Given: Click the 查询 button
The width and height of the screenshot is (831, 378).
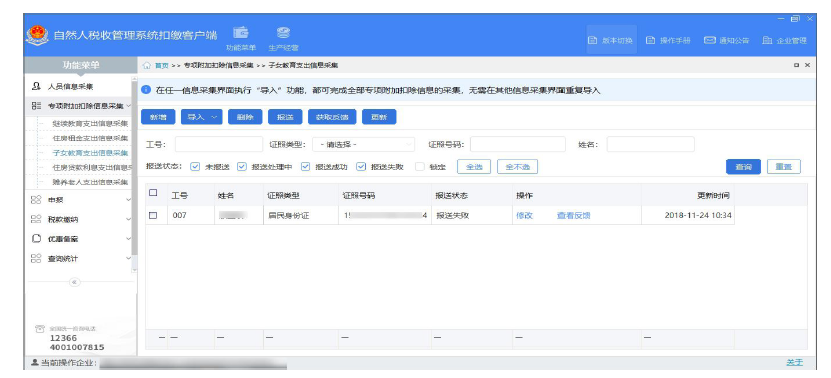Looking at the screenshot, I should tap(743, 166).
